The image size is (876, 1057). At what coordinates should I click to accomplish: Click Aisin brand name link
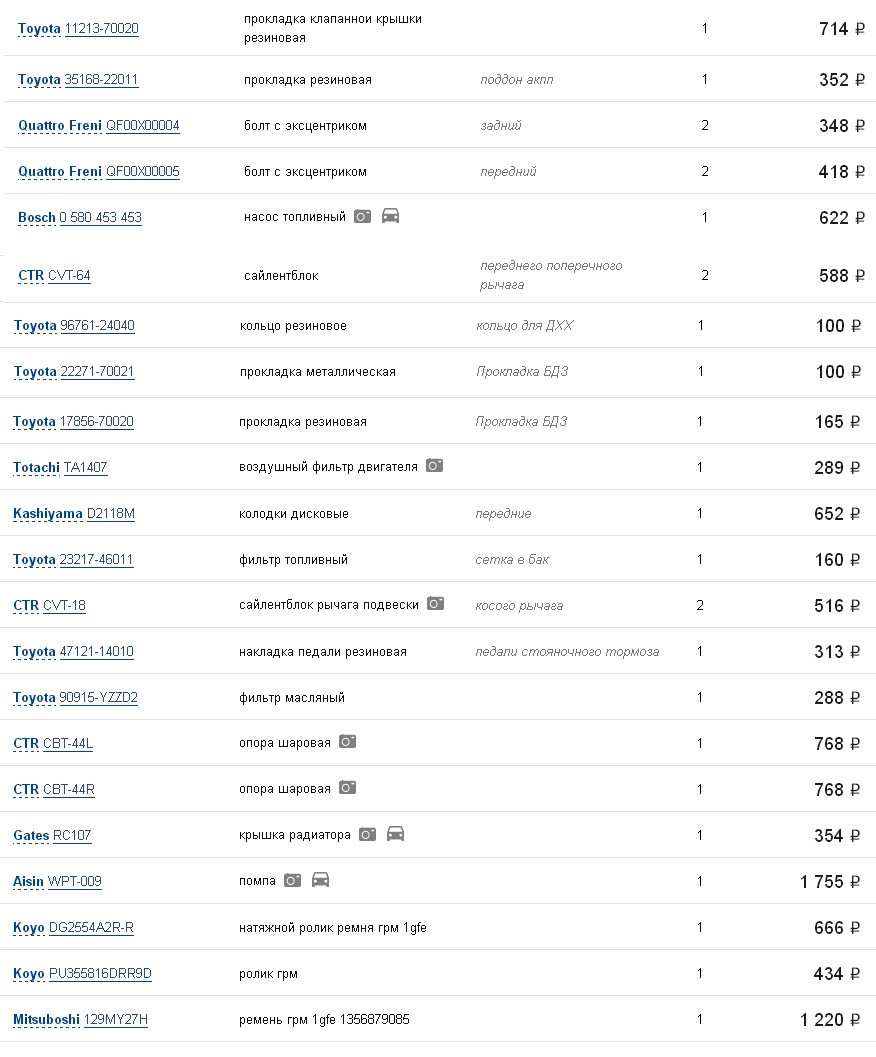28,882
